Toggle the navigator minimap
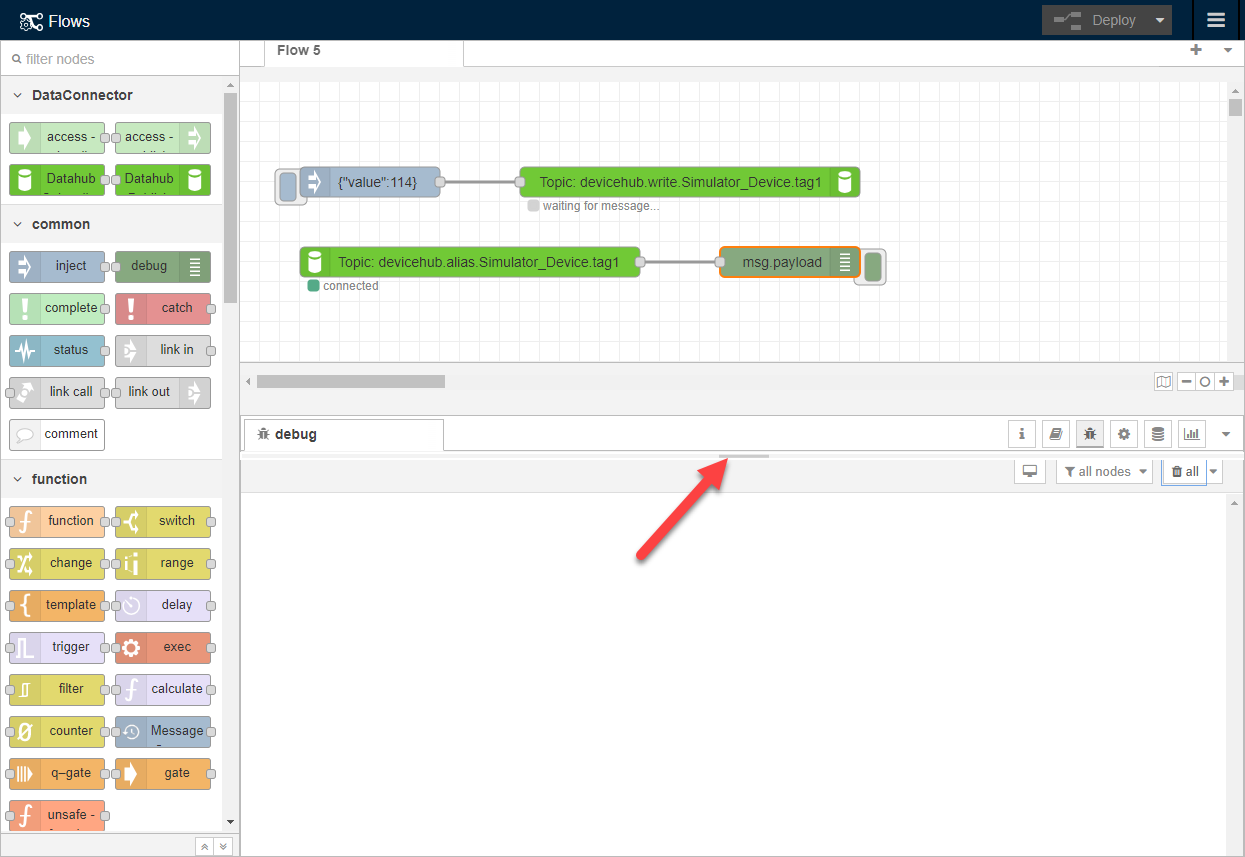1245x857 pixels. tap(1163, 381)
